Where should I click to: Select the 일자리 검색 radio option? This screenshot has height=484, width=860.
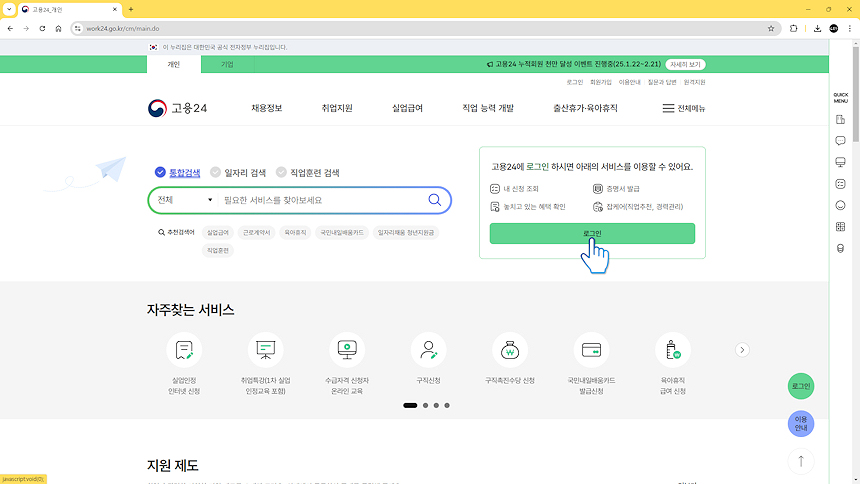point(238,172)
